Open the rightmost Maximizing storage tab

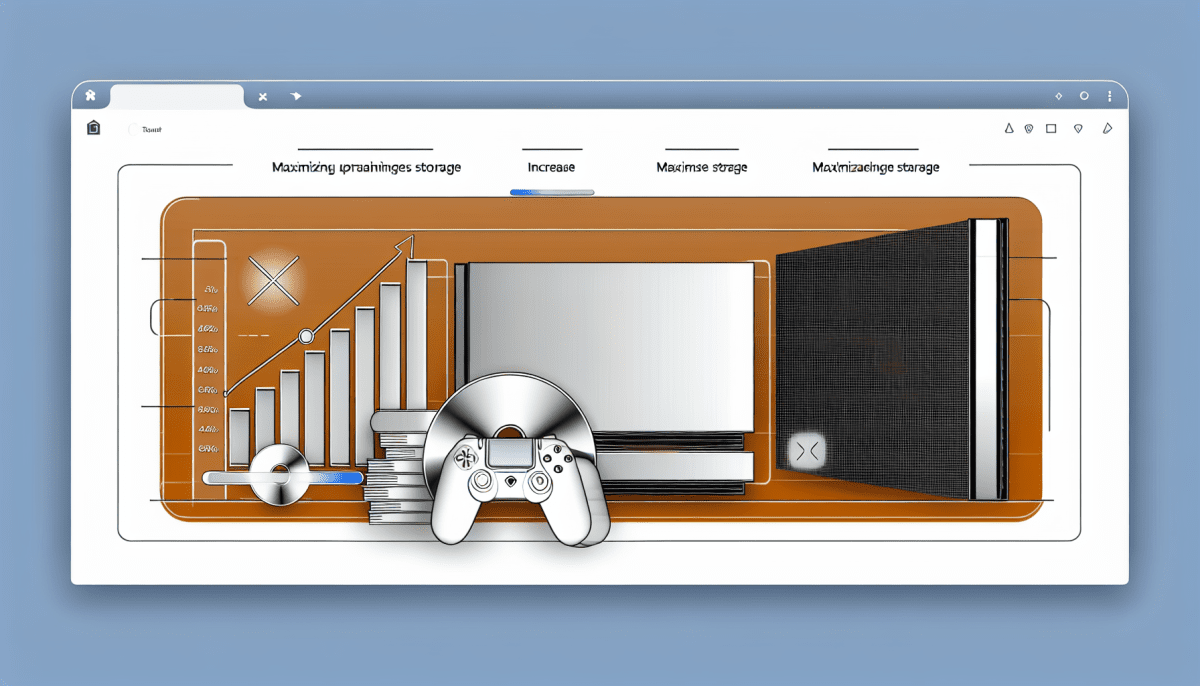[875, 167]
